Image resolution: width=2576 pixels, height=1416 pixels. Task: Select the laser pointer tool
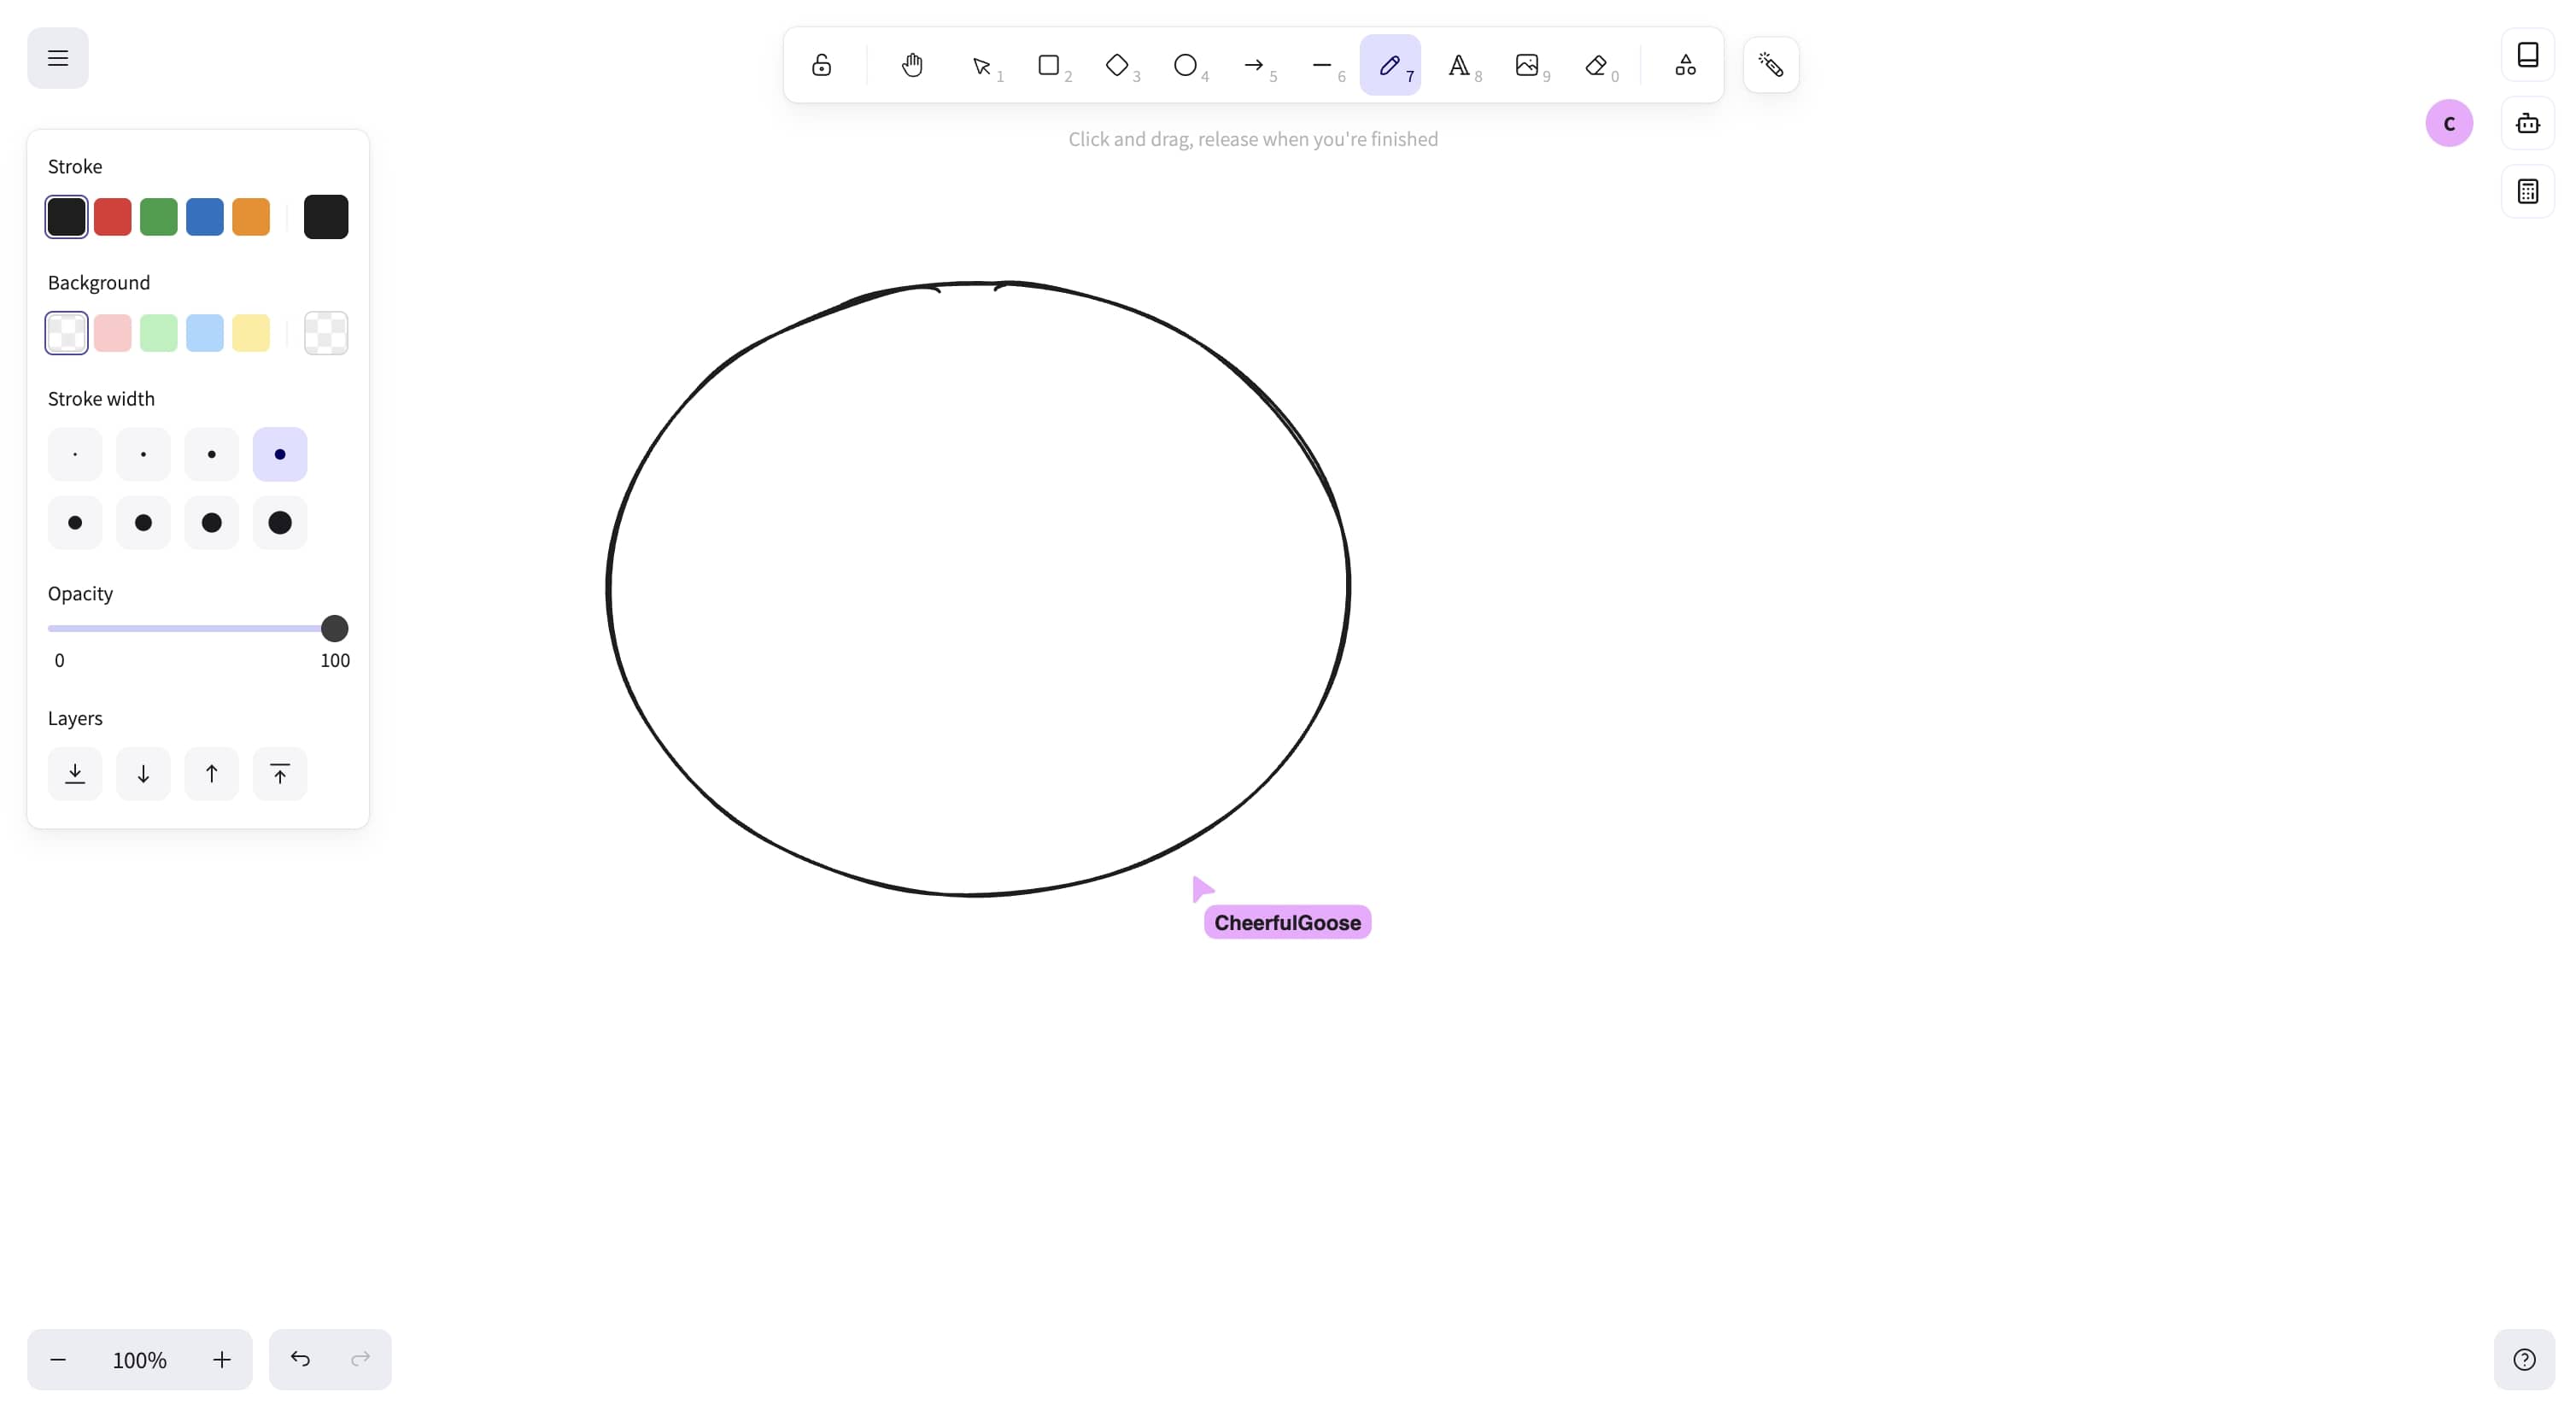click(x=1771, y=66)
